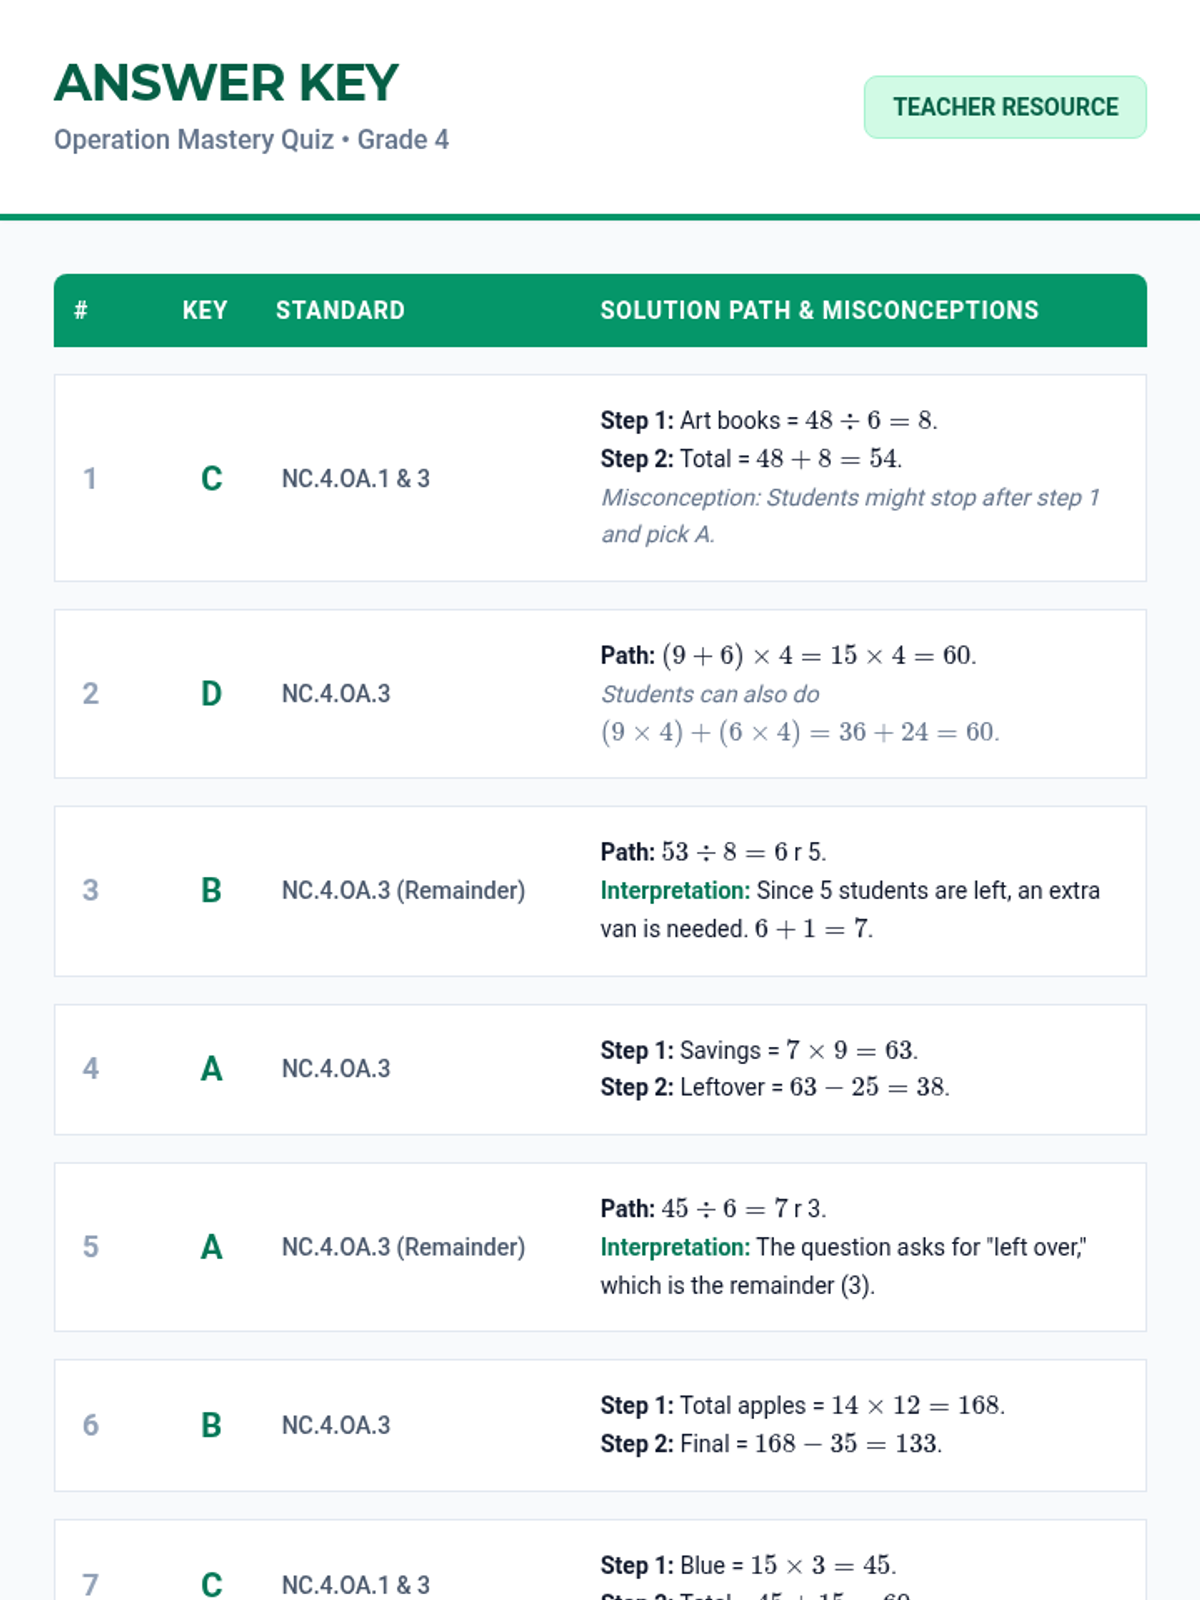Viewport: 1200px width, 1600px height.
Task: Click the NC.4.OA.3 standard in row 2
Action: click(336, 694)
